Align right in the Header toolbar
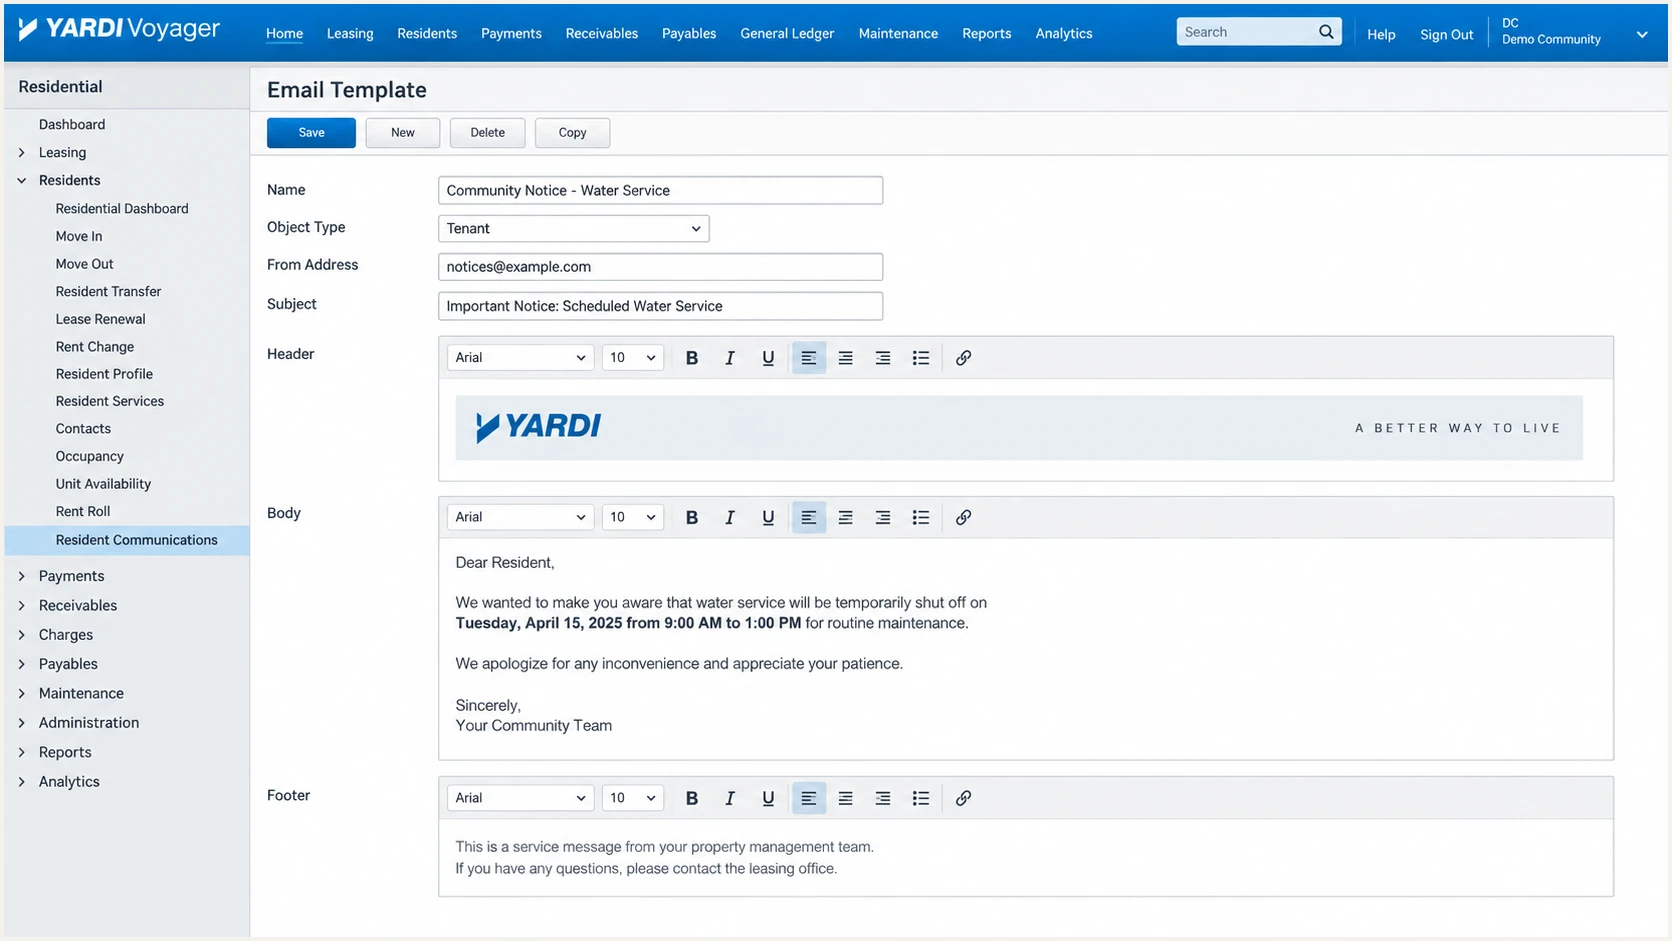The image size is (1672, 941). (x=883, y=358)
